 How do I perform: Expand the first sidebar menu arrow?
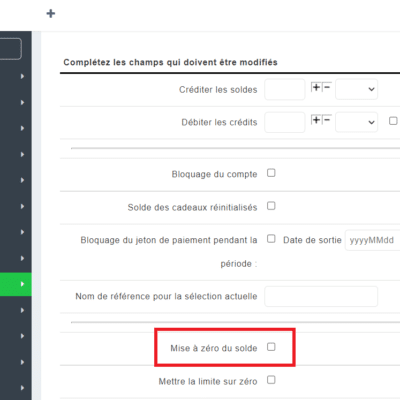click(22, 76)
